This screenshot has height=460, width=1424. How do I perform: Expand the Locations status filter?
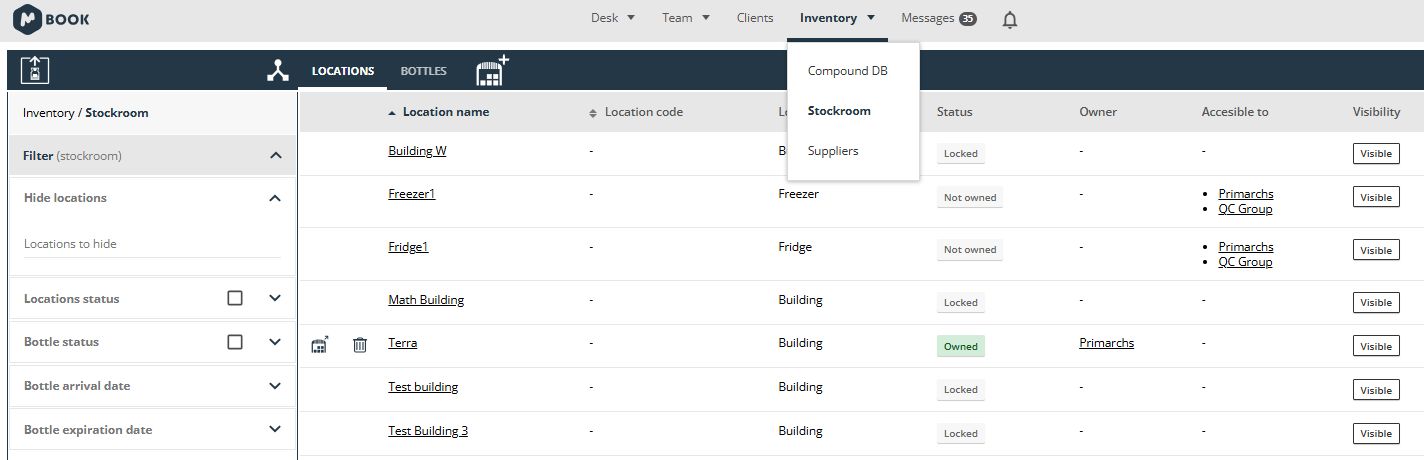pyautogui.click(x=275, y=298)
